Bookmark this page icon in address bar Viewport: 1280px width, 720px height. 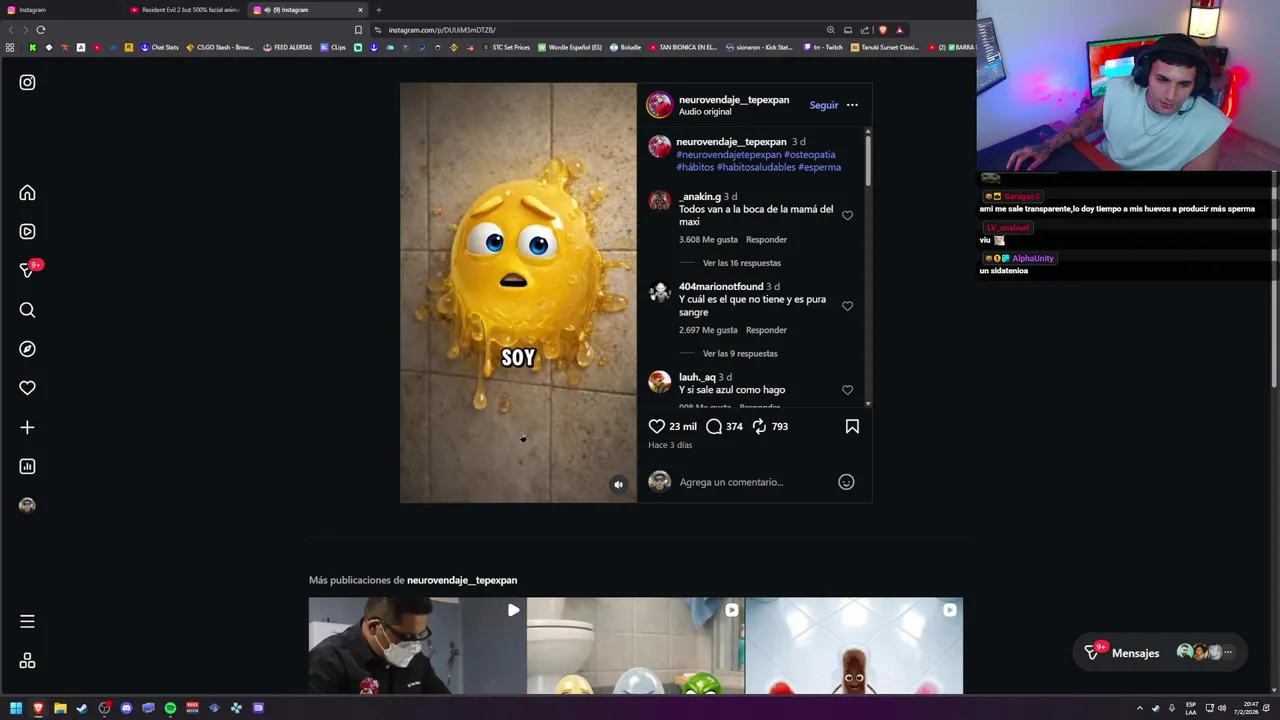[x=358, y=30]
